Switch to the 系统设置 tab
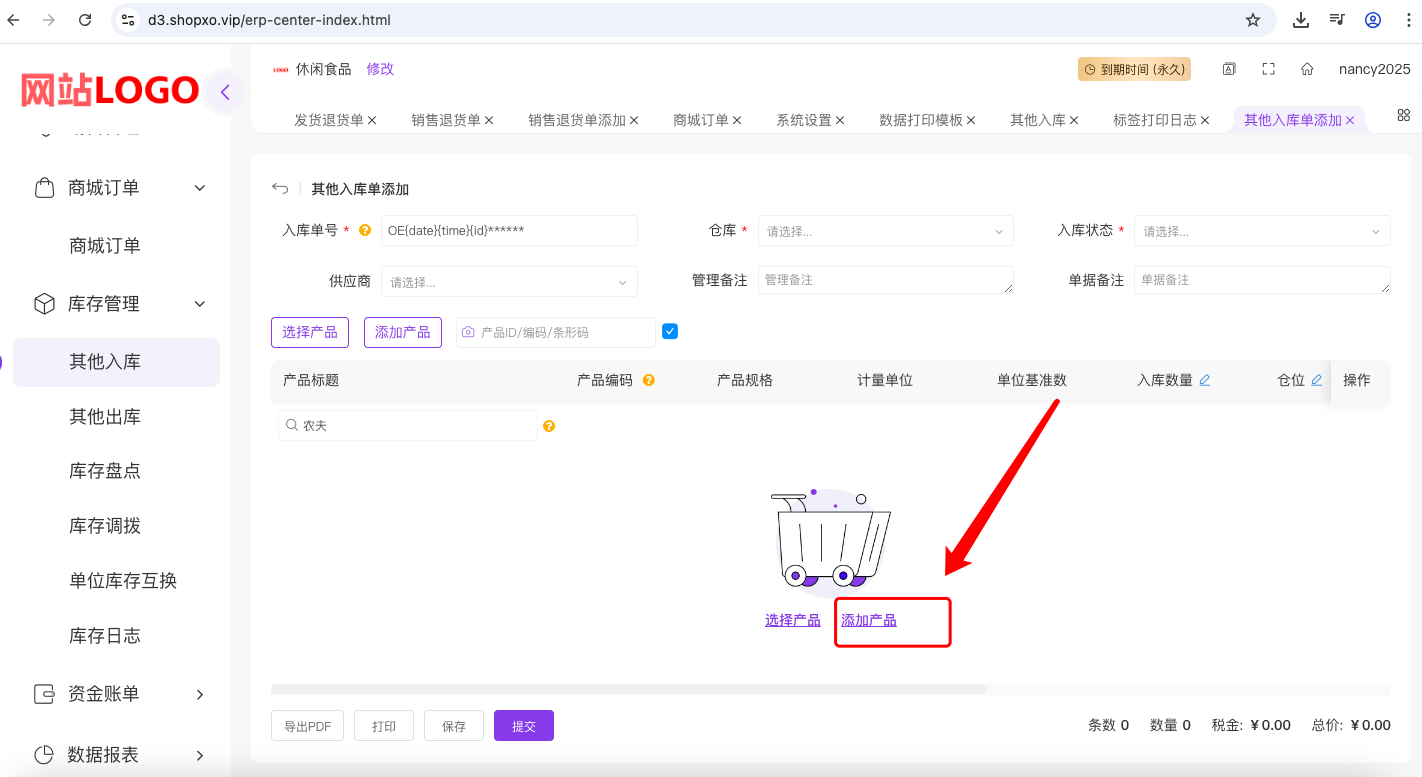This screenshot has width=1422, height=777. point(804,120)
